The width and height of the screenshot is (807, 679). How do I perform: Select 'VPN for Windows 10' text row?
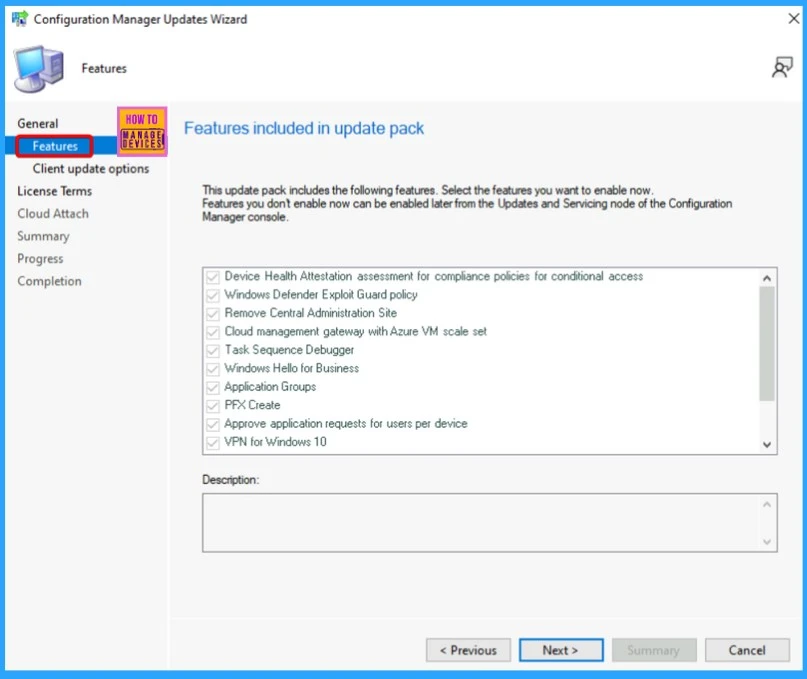click(275, 442)
